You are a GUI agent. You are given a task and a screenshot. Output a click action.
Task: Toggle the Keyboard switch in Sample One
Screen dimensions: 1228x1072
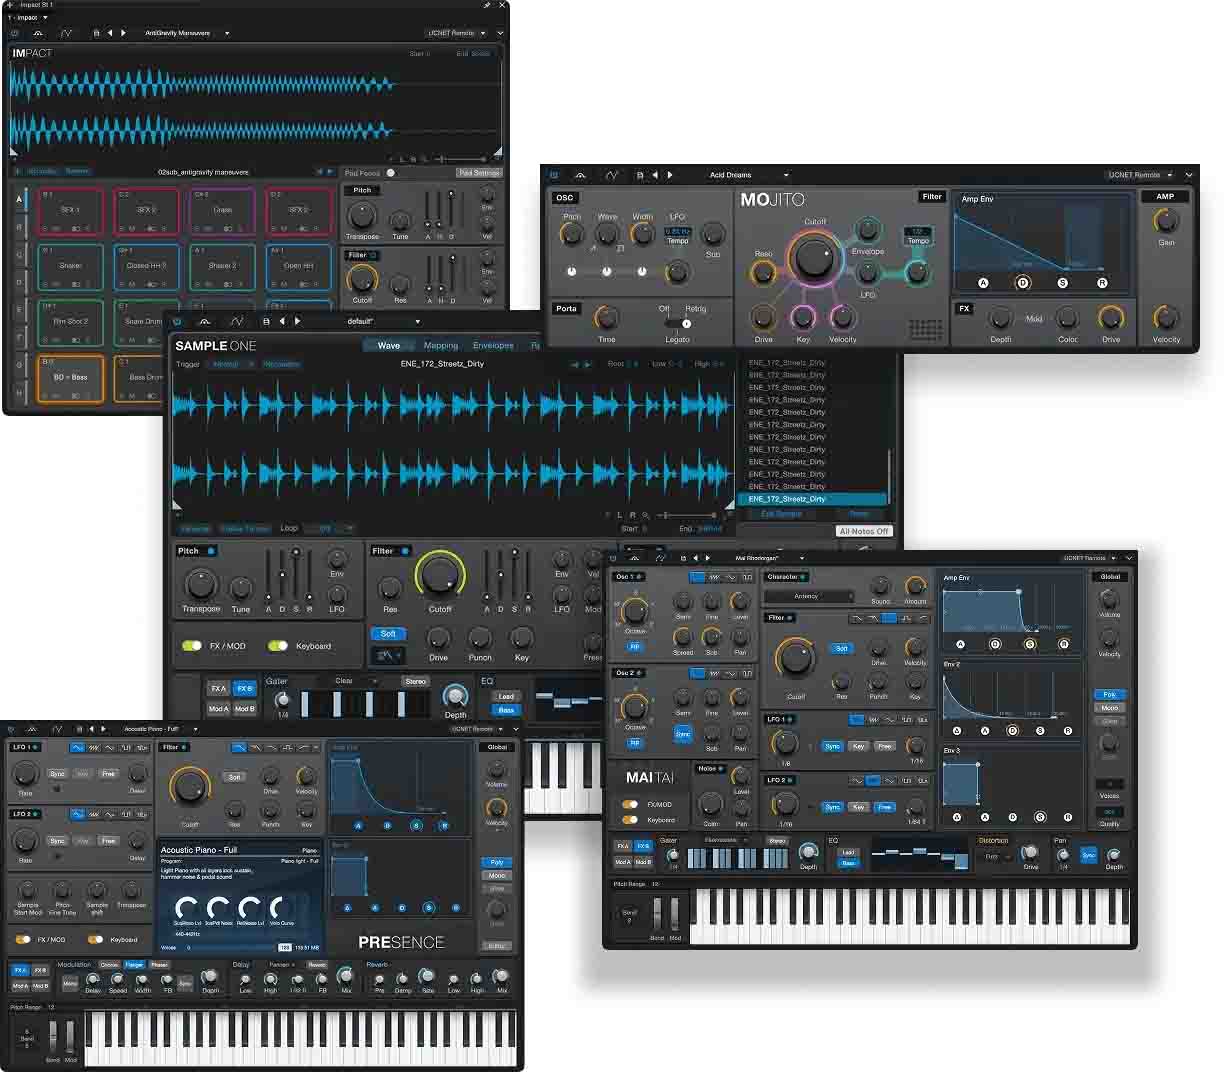pyautogui.click(x=278, y=646)
